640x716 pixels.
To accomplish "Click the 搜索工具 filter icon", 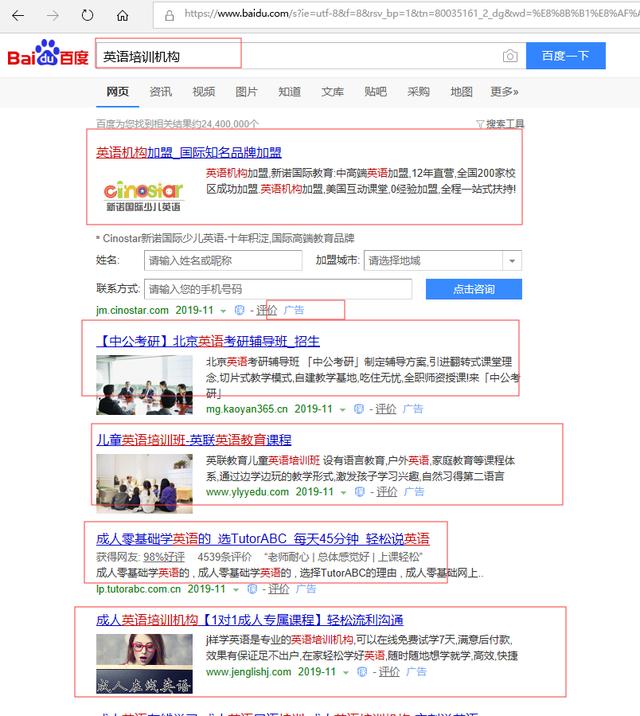I will (480, 124).
